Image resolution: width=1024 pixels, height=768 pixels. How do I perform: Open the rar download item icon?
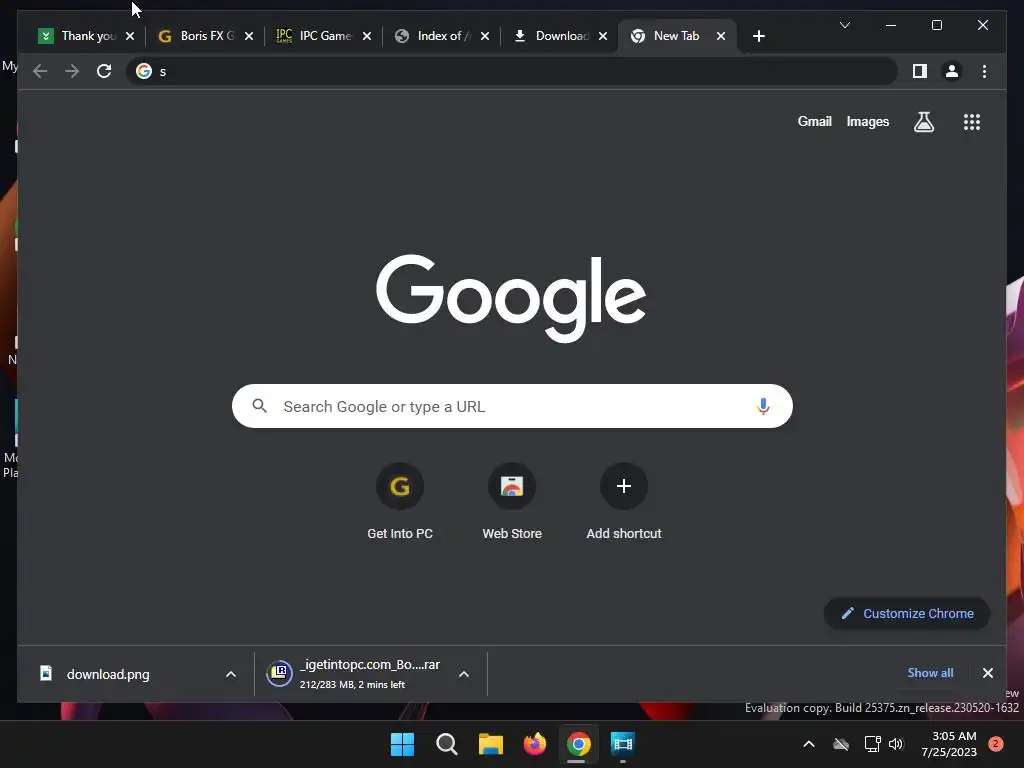click(x=279, y=673)
